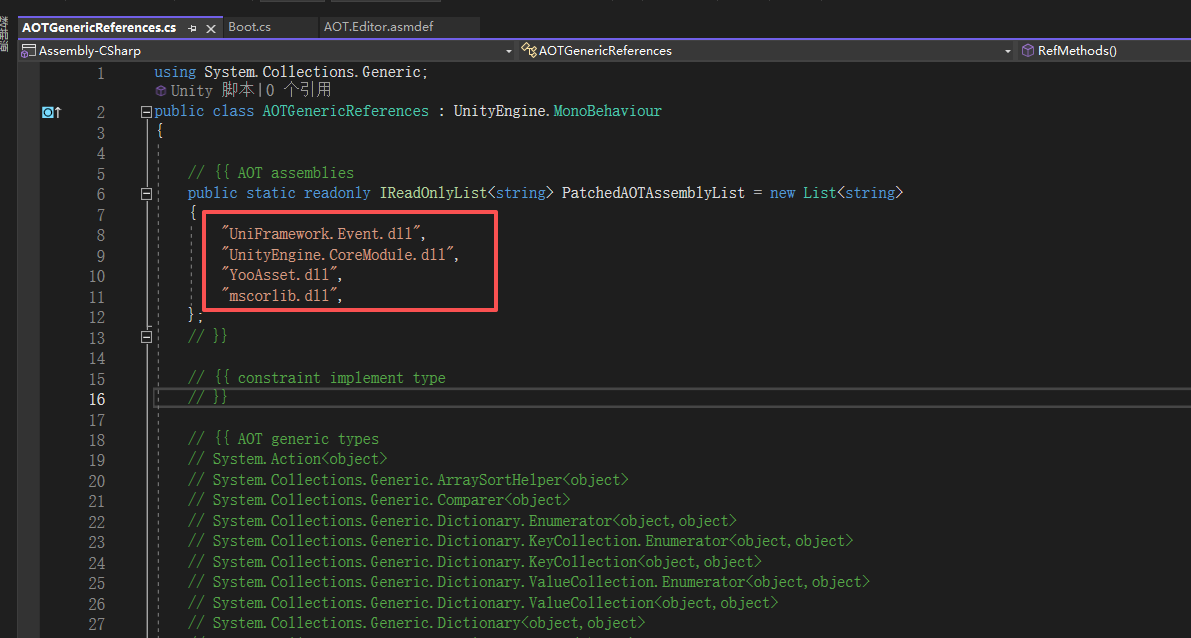Click the IReadOnlyList<string> type on line 6
The image size is (1191, 638).
click(x=467, y=193)
